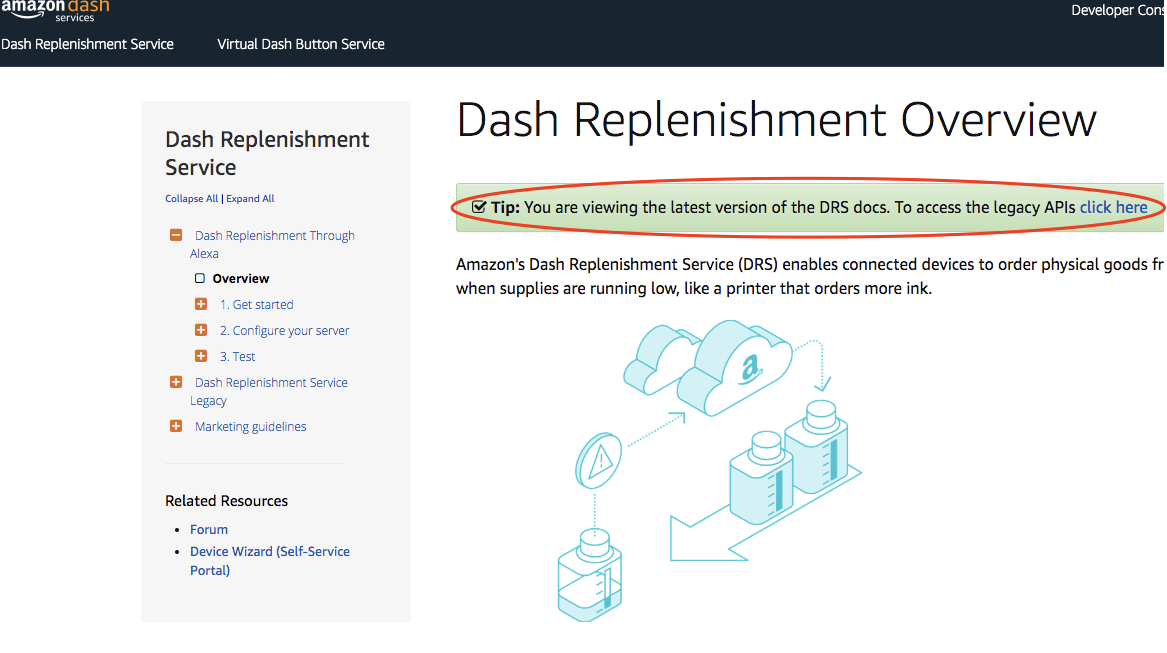Click the DRS cloud and bottles illustration
This screenshot has height=653, width=1167.
(709, 471)
